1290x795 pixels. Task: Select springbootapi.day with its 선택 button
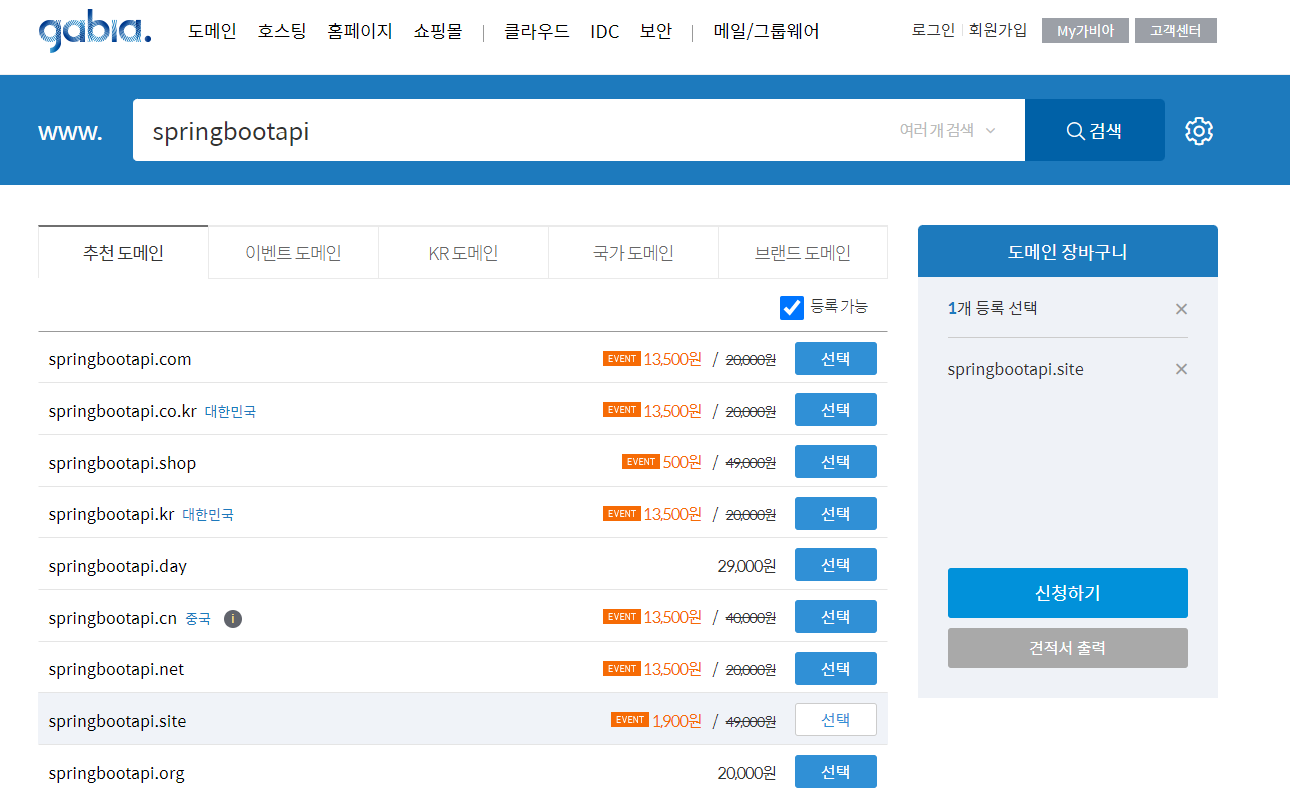[x=836, y=565]
